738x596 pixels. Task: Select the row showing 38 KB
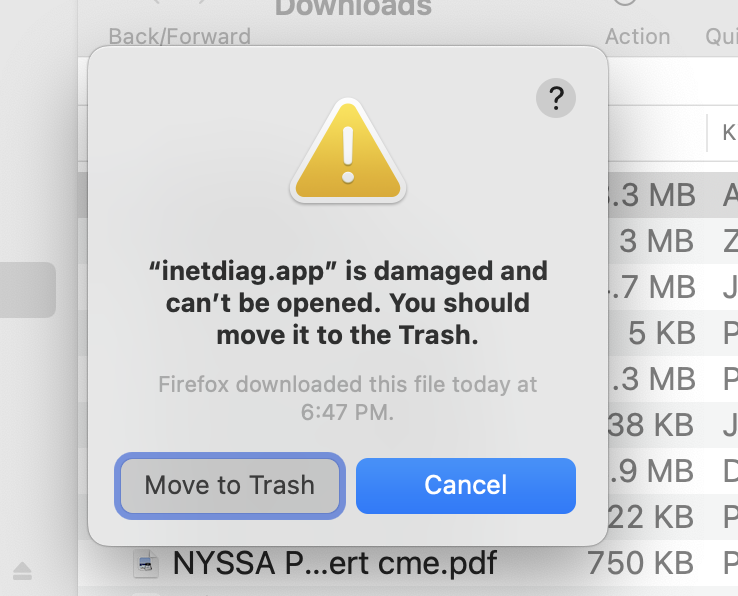point(673,425)
